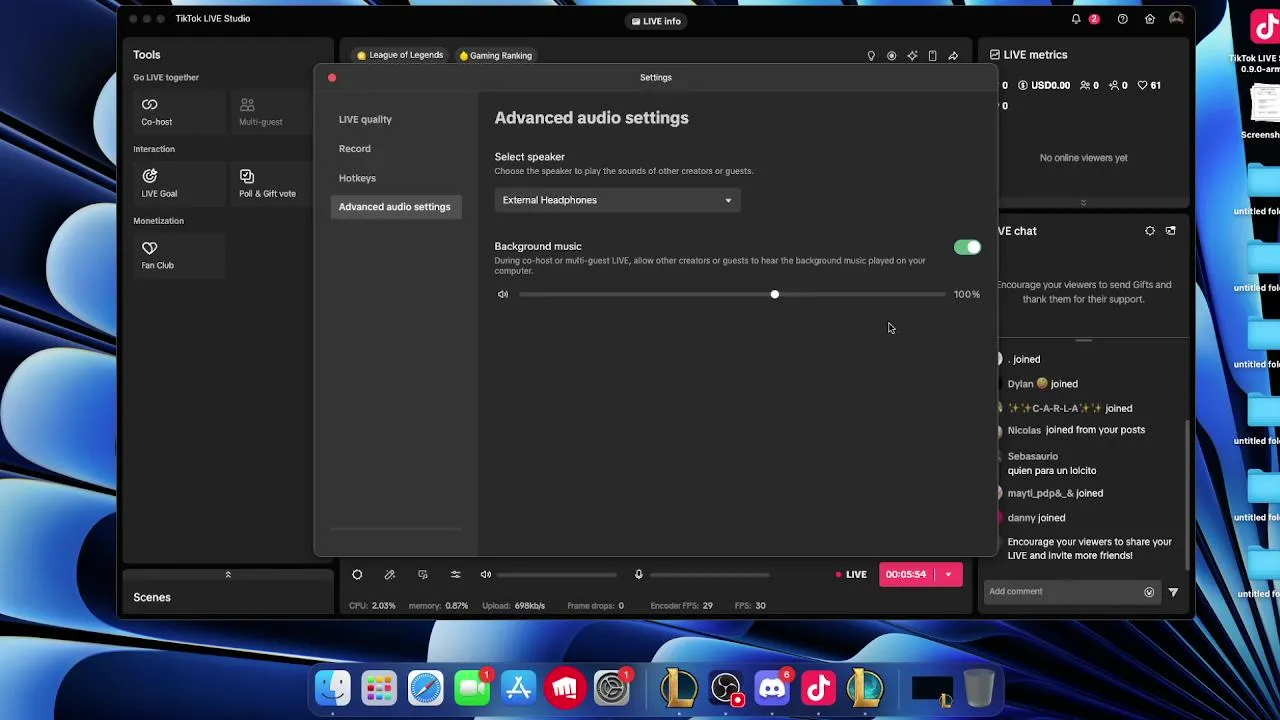The height and width of the screenshot is (720, 1280).
Task: Mute the microphone in bottom toolbar
Action: 639,574
